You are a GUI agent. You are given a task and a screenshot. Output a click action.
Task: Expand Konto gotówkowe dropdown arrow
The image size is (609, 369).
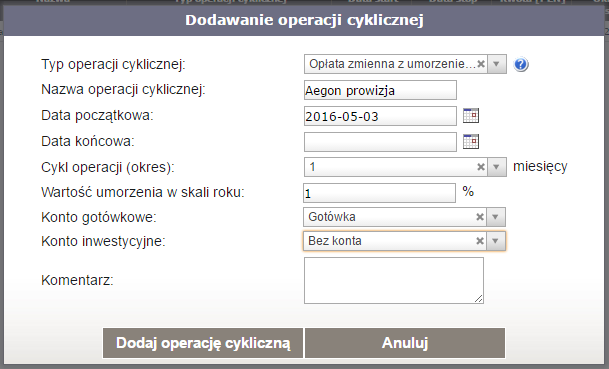pyautogui.click(x=496, y=217)
